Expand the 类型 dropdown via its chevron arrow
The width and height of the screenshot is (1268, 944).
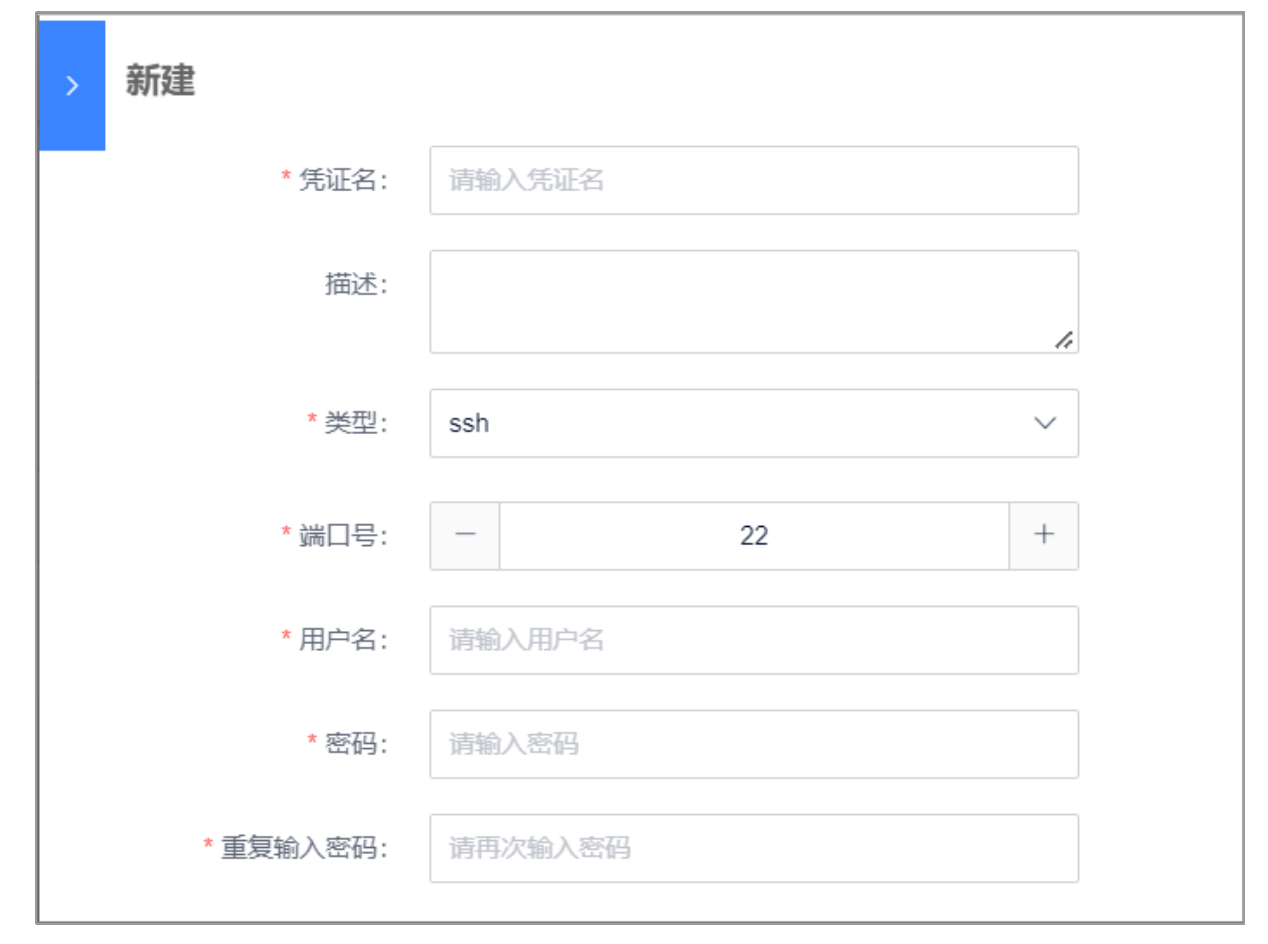1044,423
